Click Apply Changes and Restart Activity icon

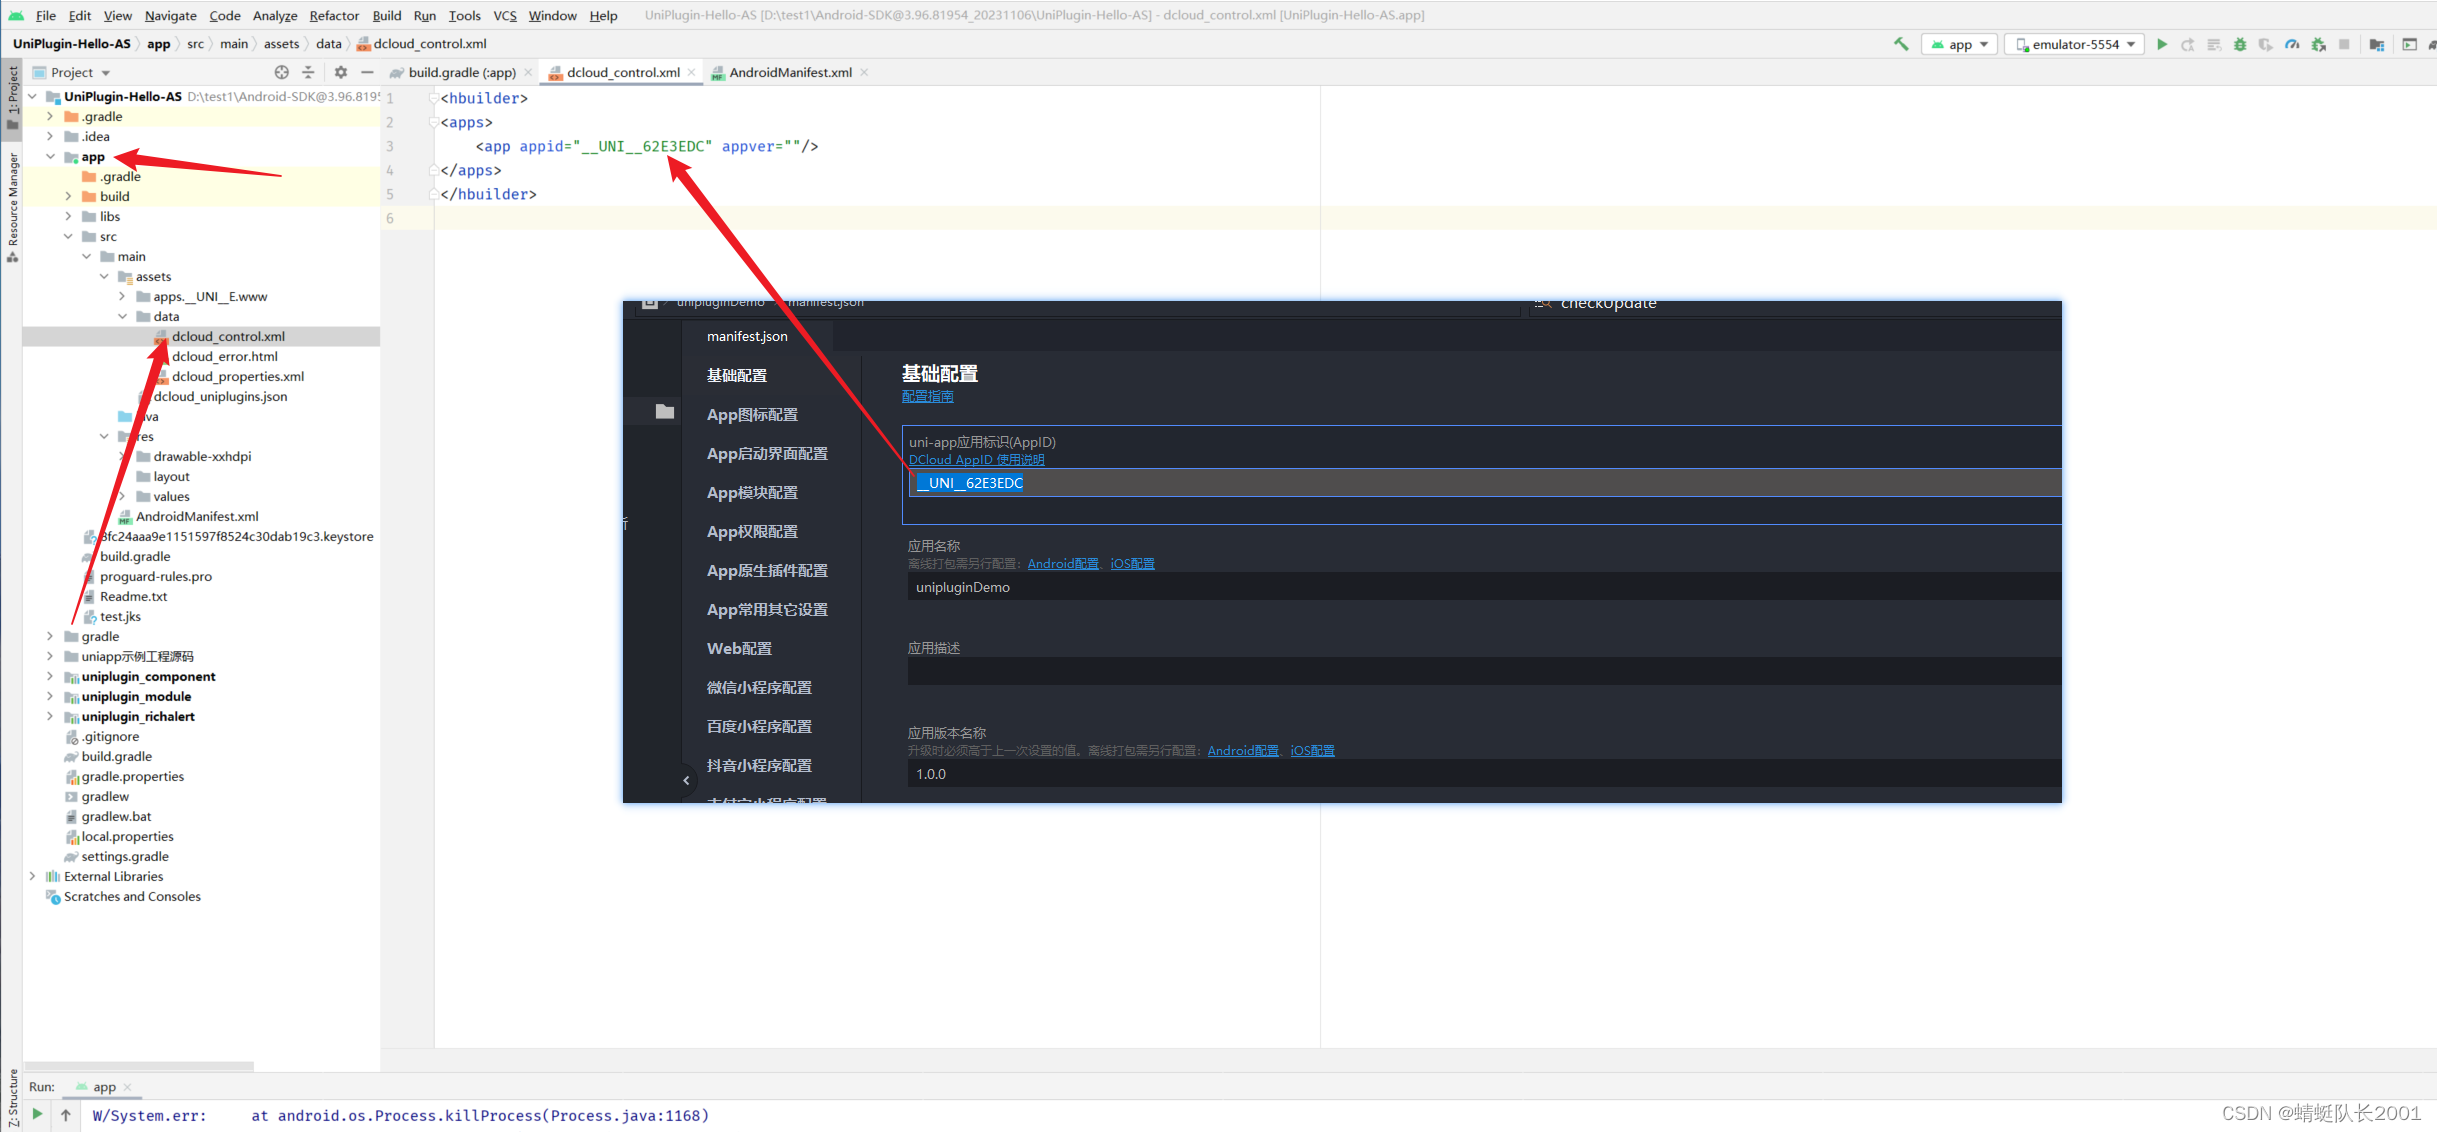click(2188, 44)
